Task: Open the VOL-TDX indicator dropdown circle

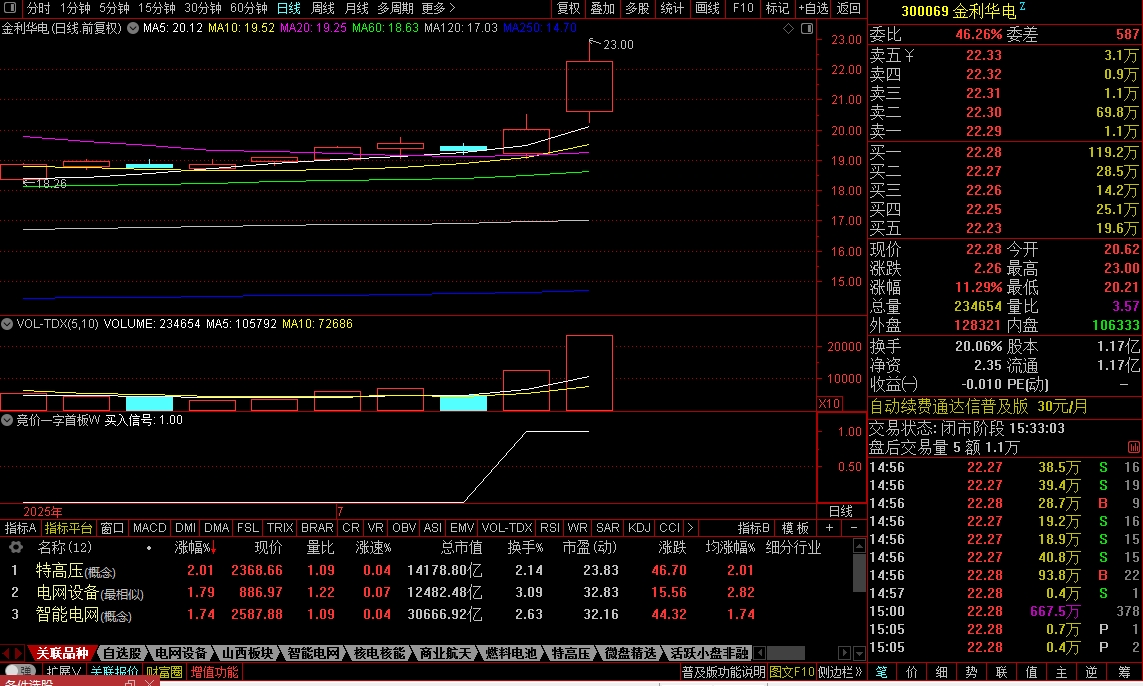Action: (x=7, y=324)
